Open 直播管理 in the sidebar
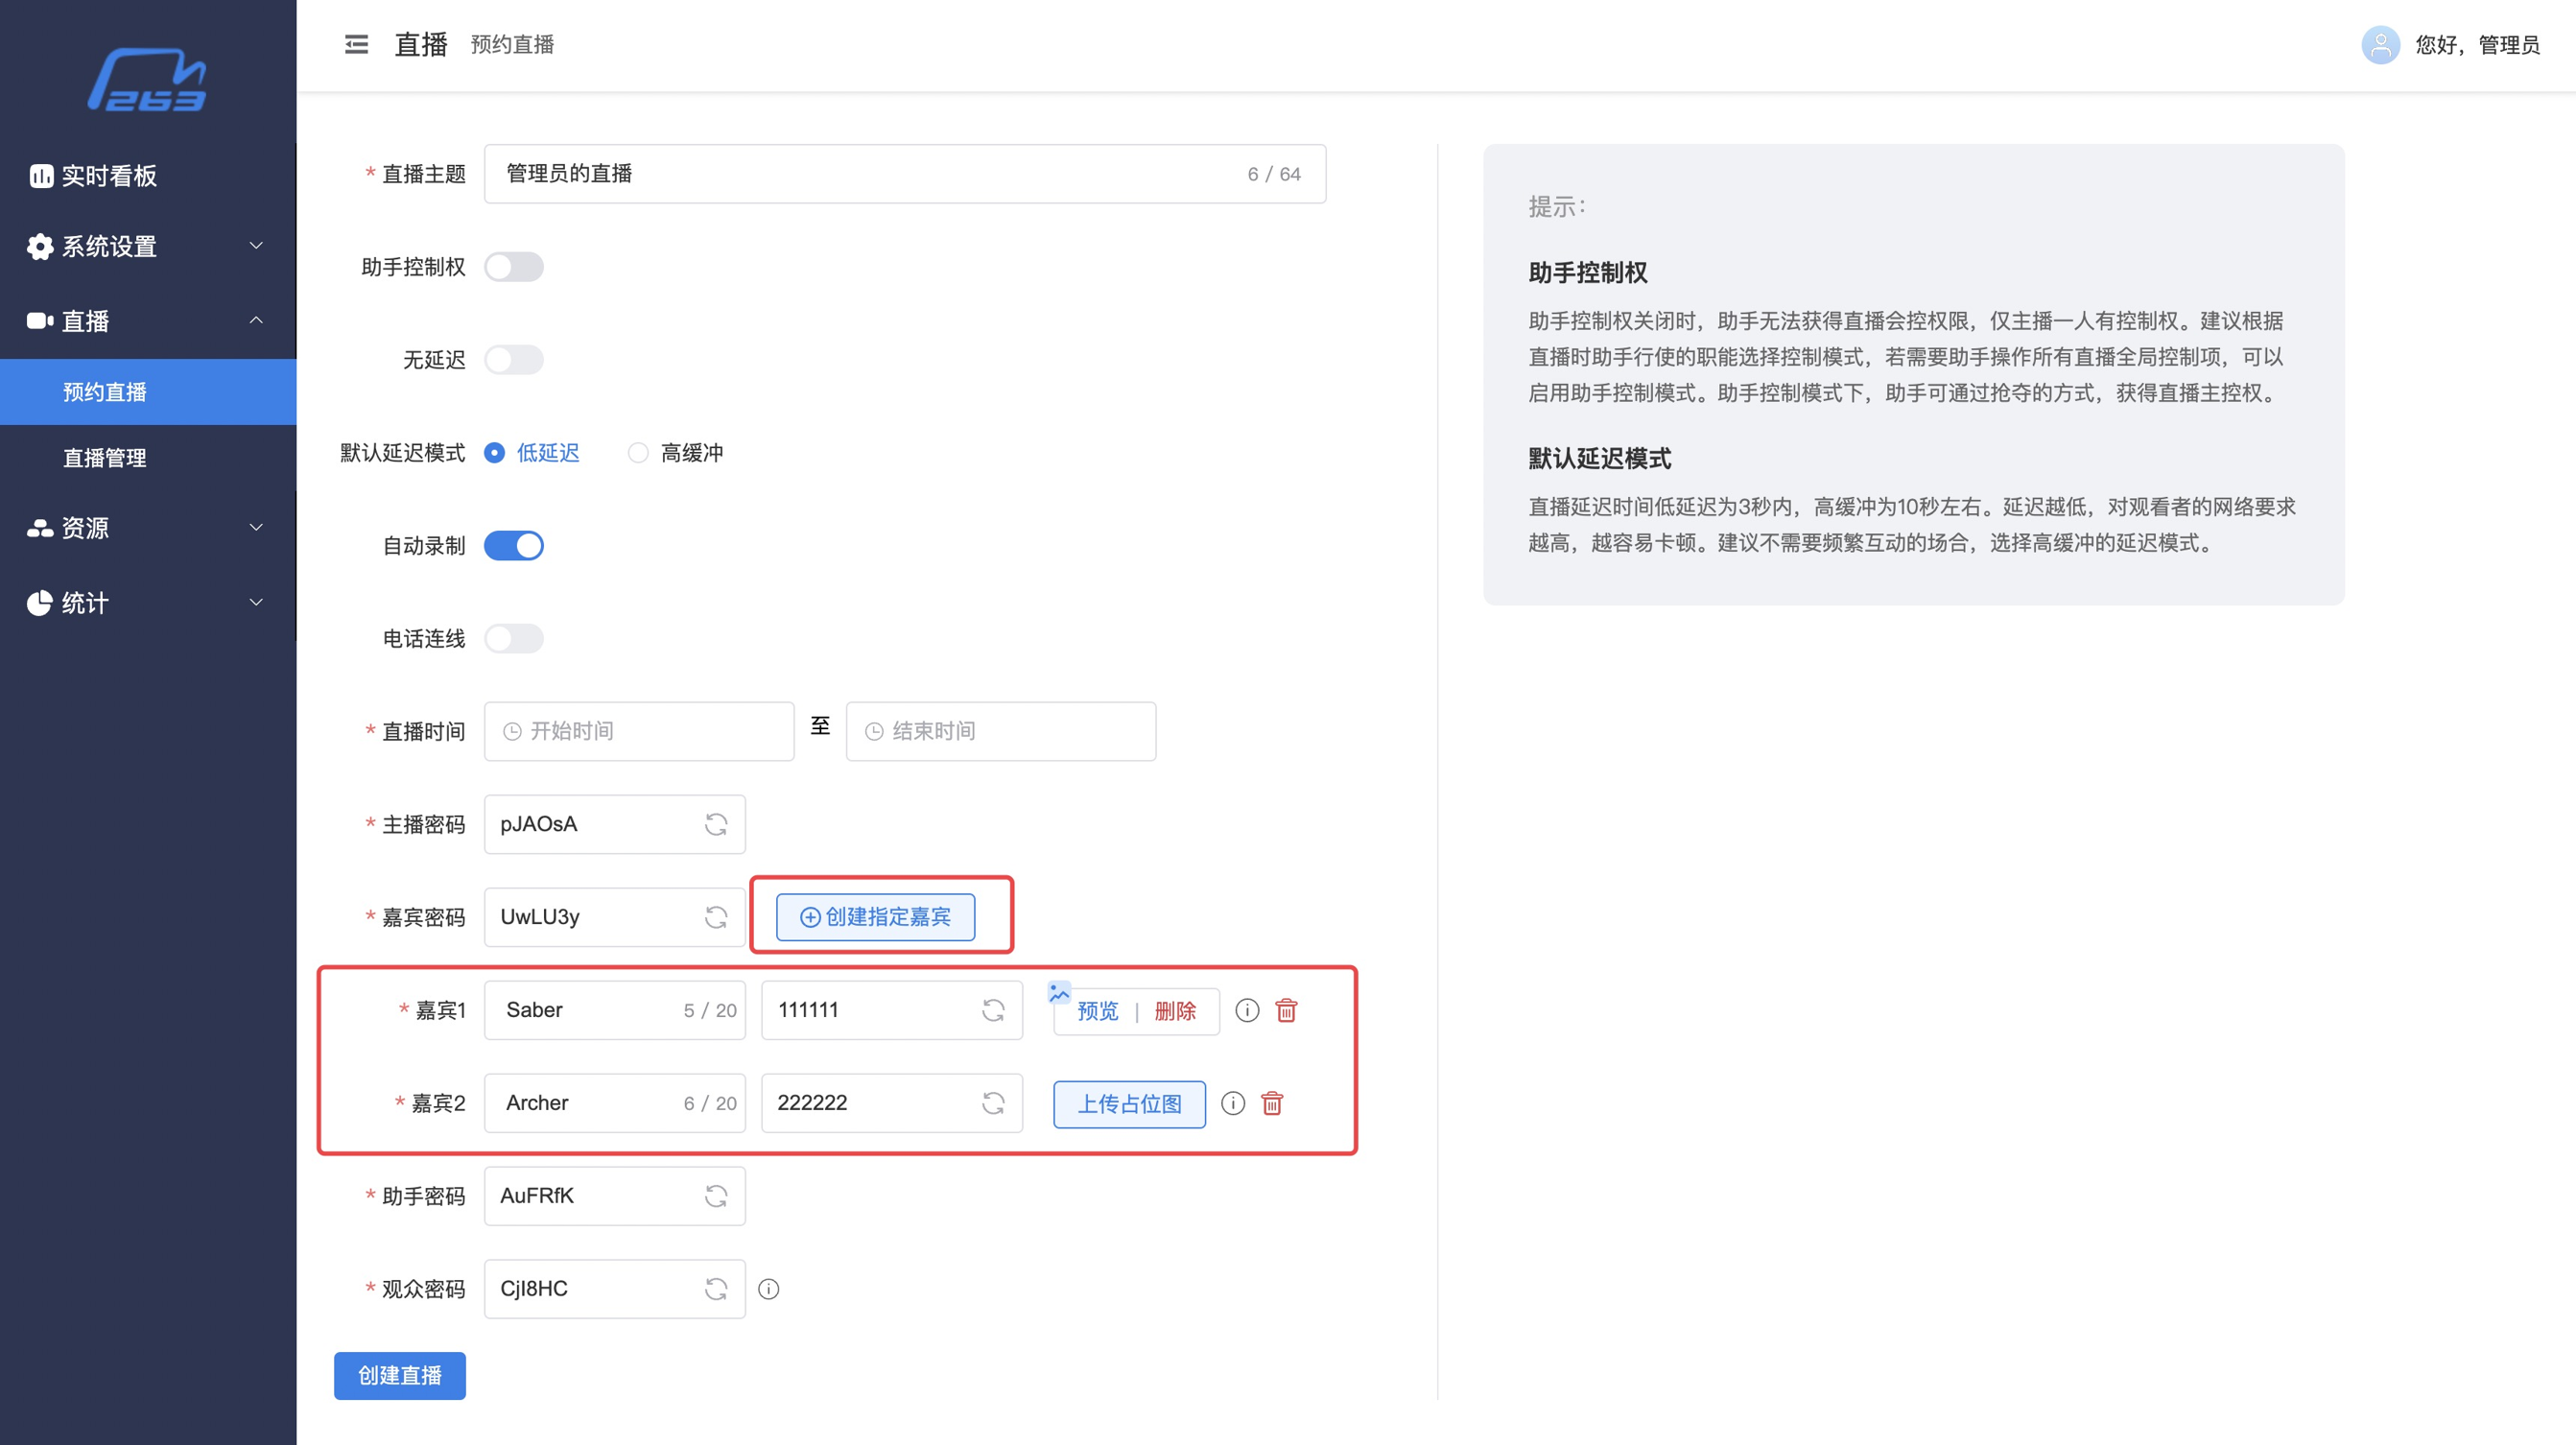Viewport: 2576px width, 1445px height. pyautogui.click(x=105, y=458)
